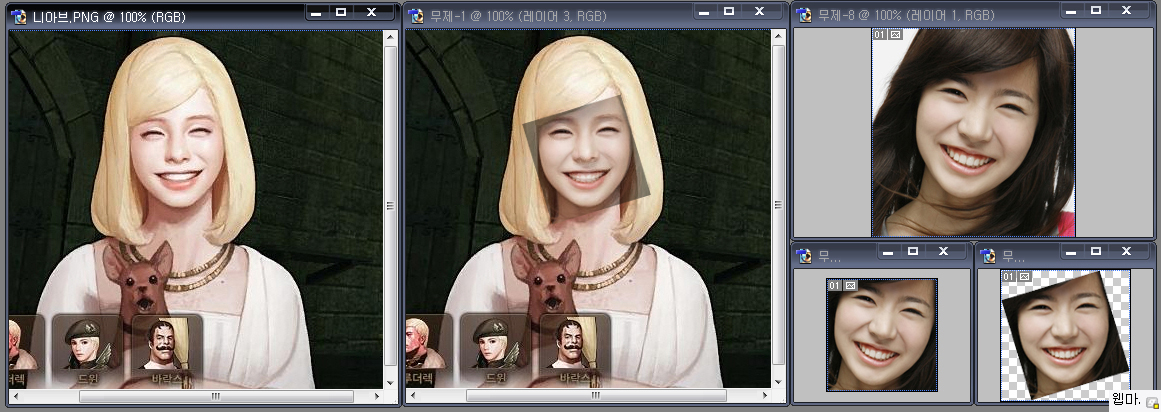This screenshot has height=412, width=1161.
Task: Maximize the 니아브.PNG window
Action: point(341,12)
